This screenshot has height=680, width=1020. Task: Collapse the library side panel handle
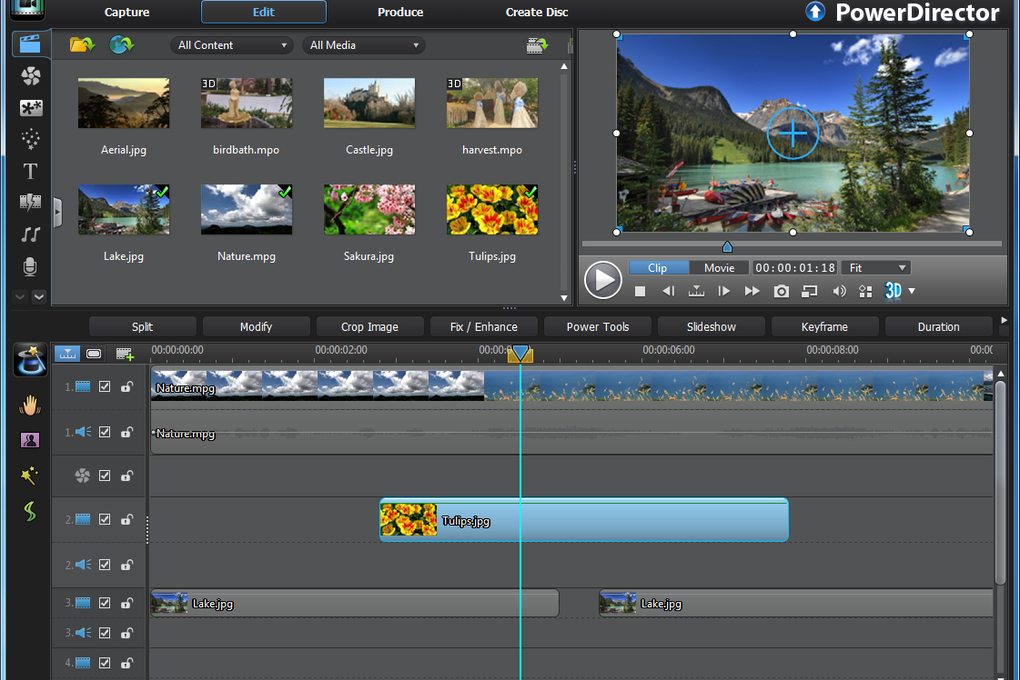coord(57,212)
